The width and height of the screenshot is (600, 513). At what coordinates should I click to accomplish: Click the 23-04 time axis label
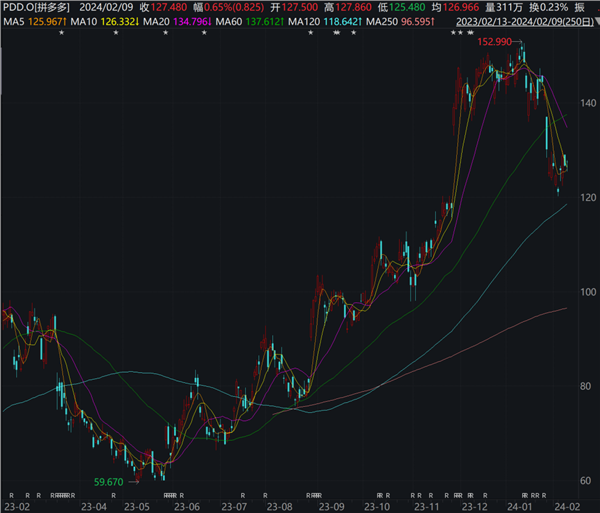94,507
